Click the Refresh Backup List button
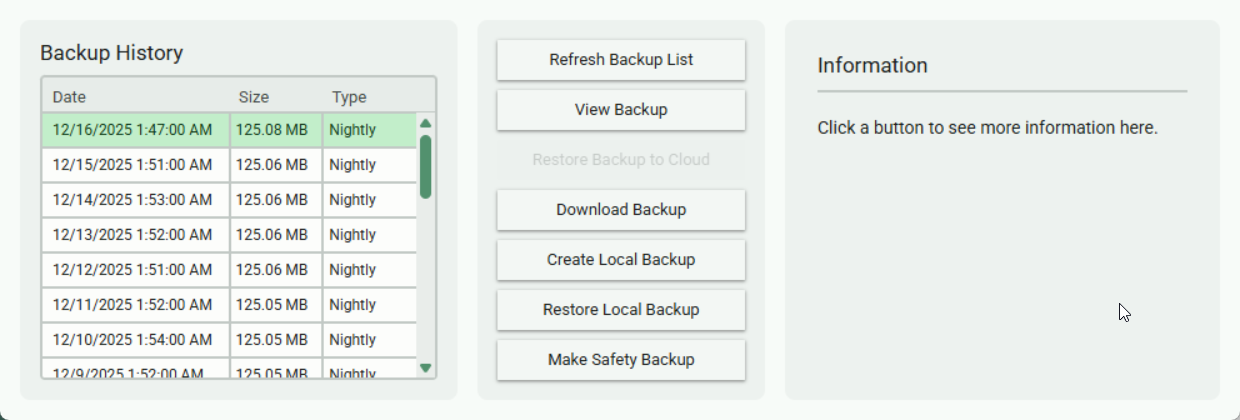This screenshot has height=420, width=1240. pos(620,60)
